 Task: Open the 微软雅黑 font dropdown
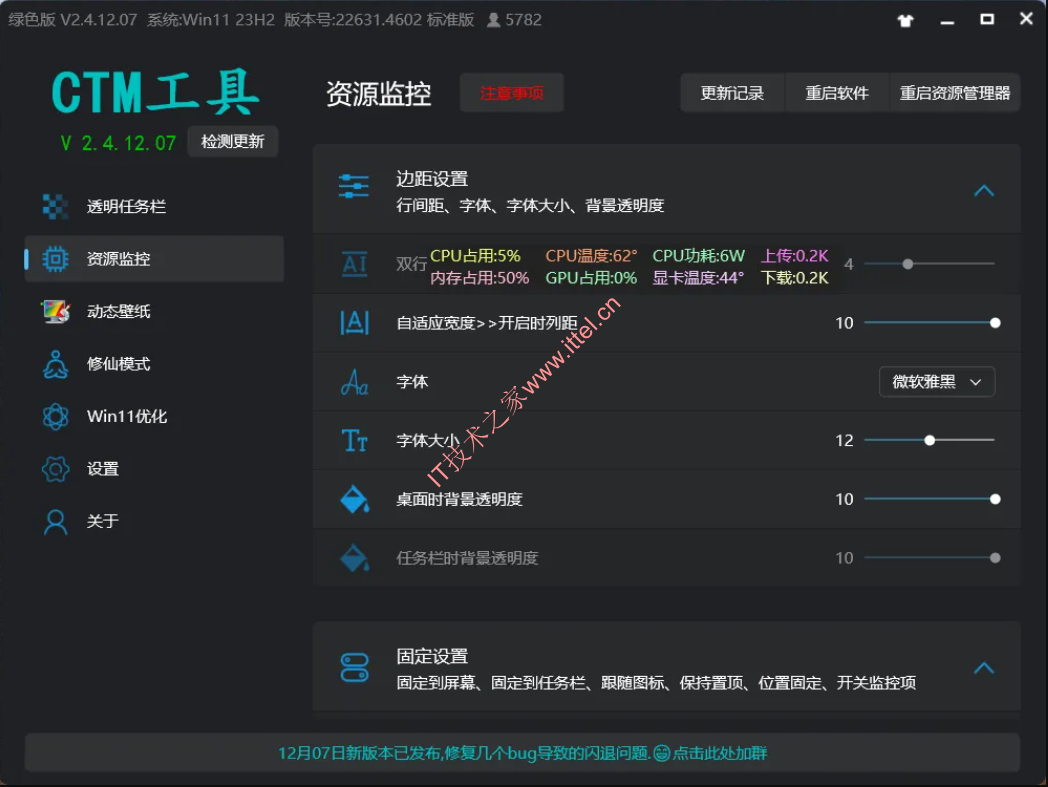coord(937,382)
